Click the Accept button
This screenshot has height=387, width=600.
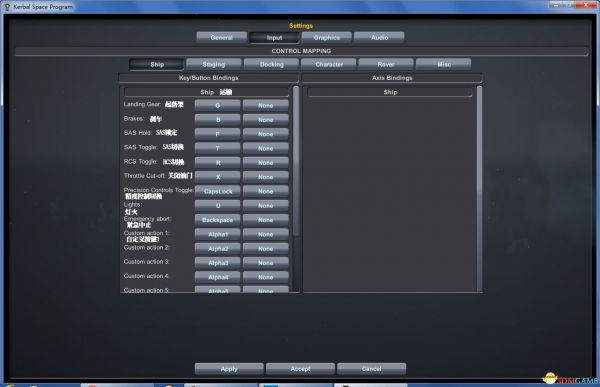300,369
